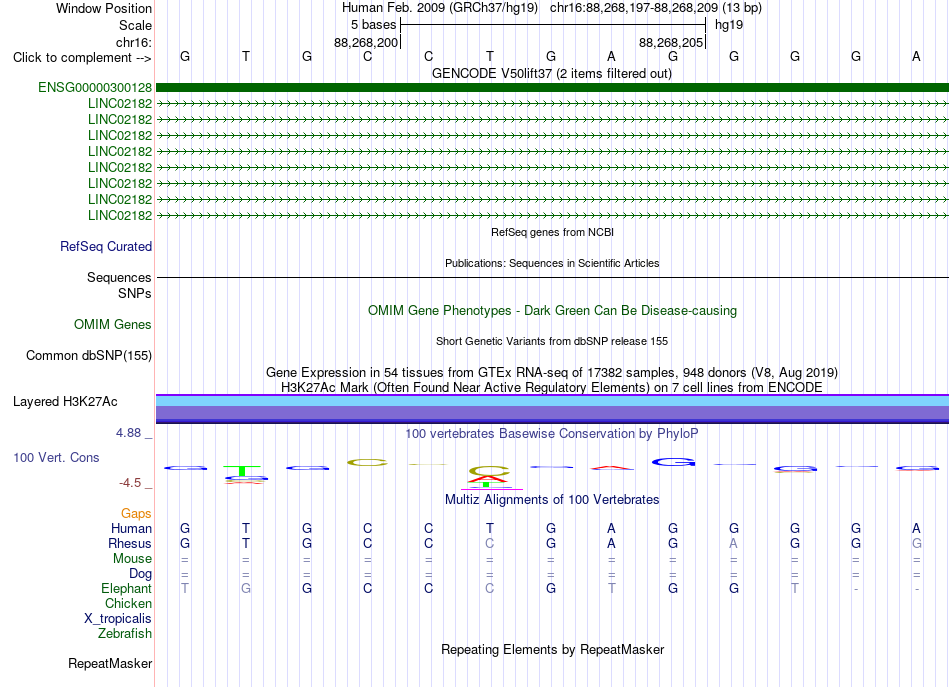950x687 pixels.
Task: Click the 88,268,200 ruler coordinate
Action: pyautogui.click(x=366, y=42)
